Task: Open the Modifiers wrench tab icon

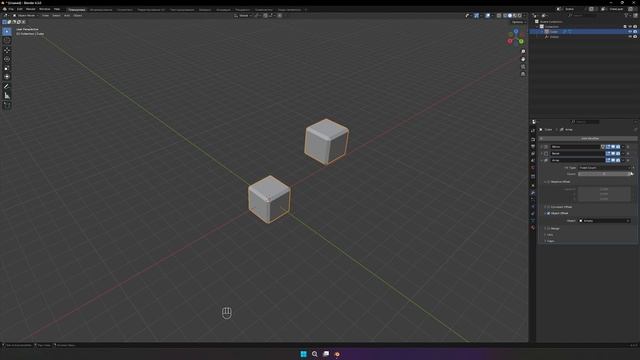Action: coord(533,193)
